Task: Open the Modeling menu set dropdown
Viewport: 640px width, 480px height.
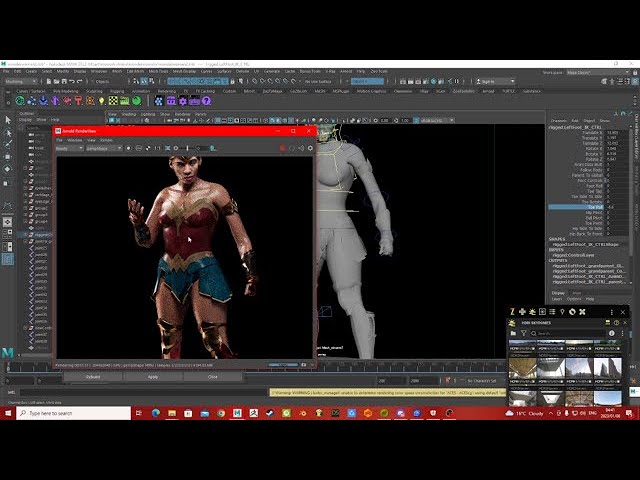Action: (20, 81)
